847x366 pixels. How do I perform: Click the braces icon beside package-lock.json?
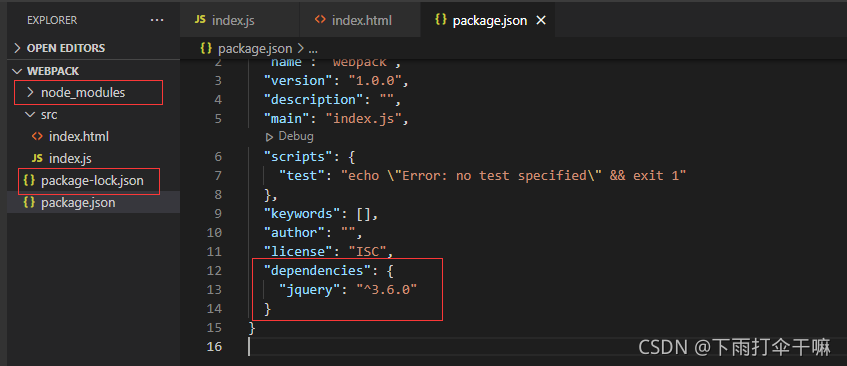(29, 180)
